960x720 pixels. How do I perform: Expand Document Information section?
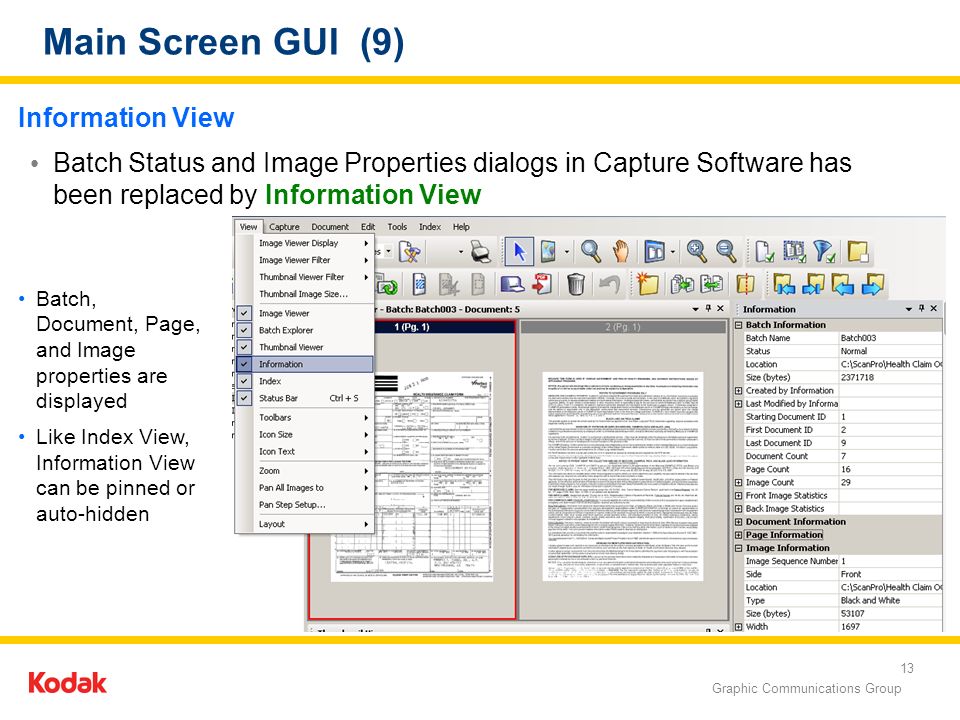coord(739,522)
